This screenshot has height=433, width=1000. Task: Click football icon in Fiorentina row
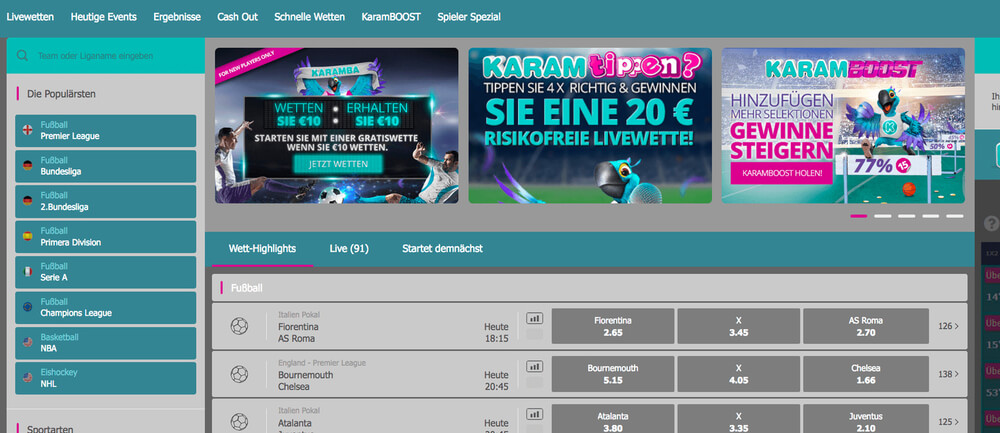pyautogui.click(x=239, y=327)
